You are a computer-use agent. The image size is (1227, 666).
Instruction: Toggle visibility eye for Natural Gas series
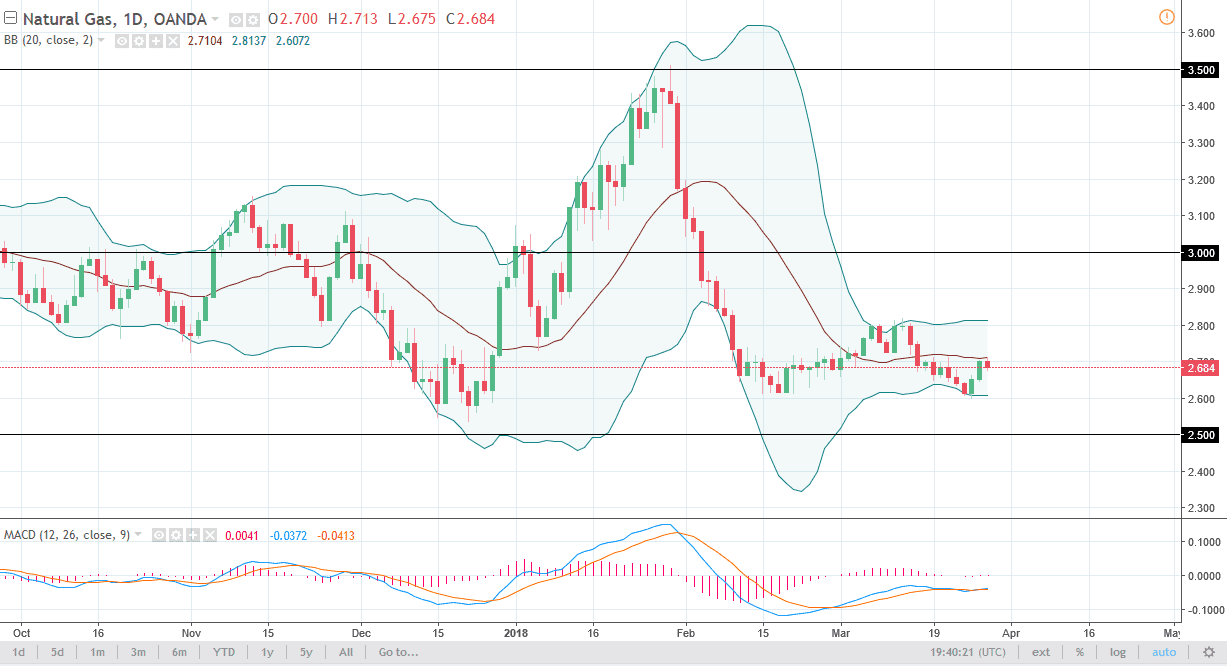tap(235, 20)
